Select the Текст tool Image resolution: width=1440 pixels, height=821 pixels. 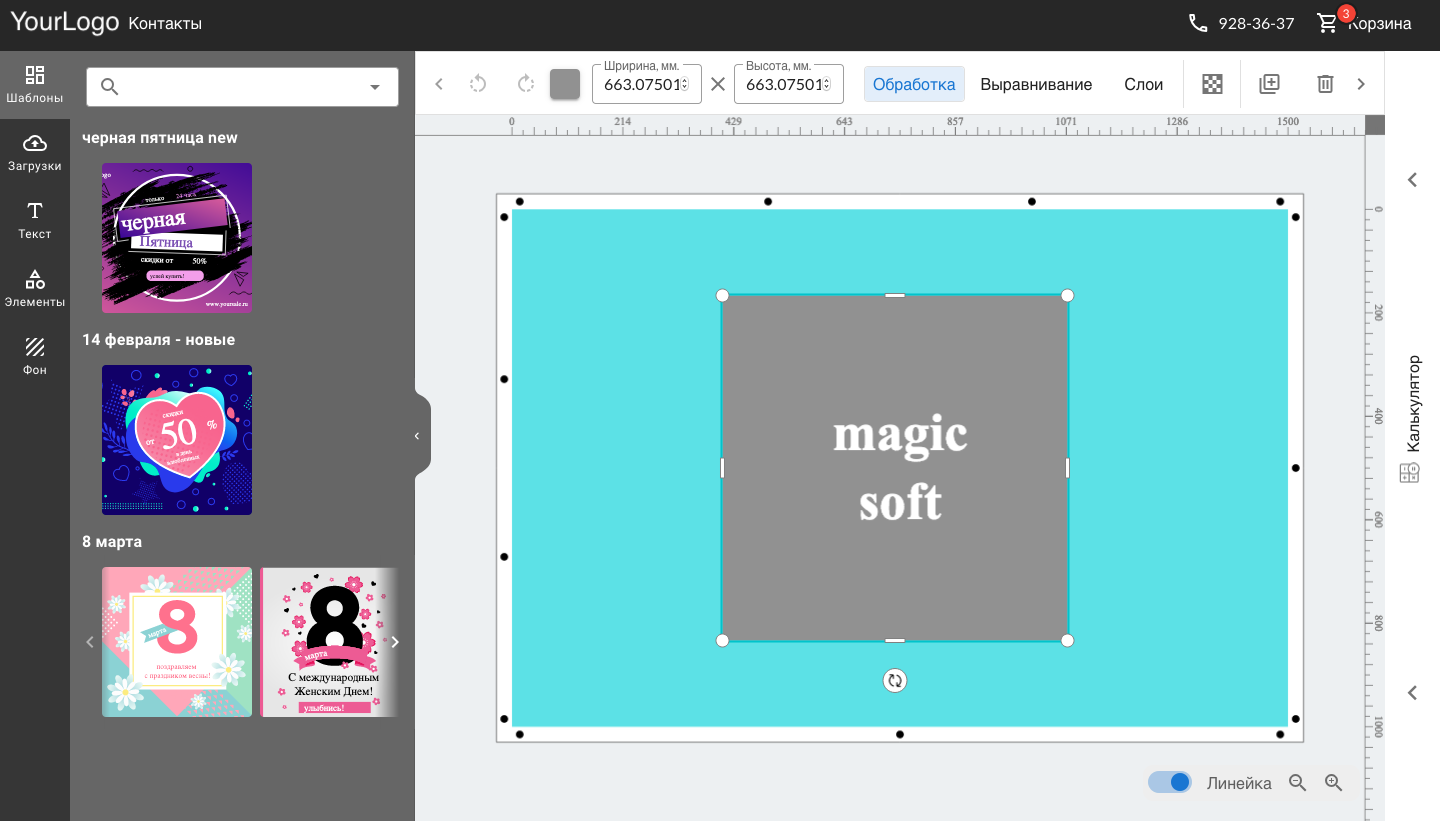[35, 221]
